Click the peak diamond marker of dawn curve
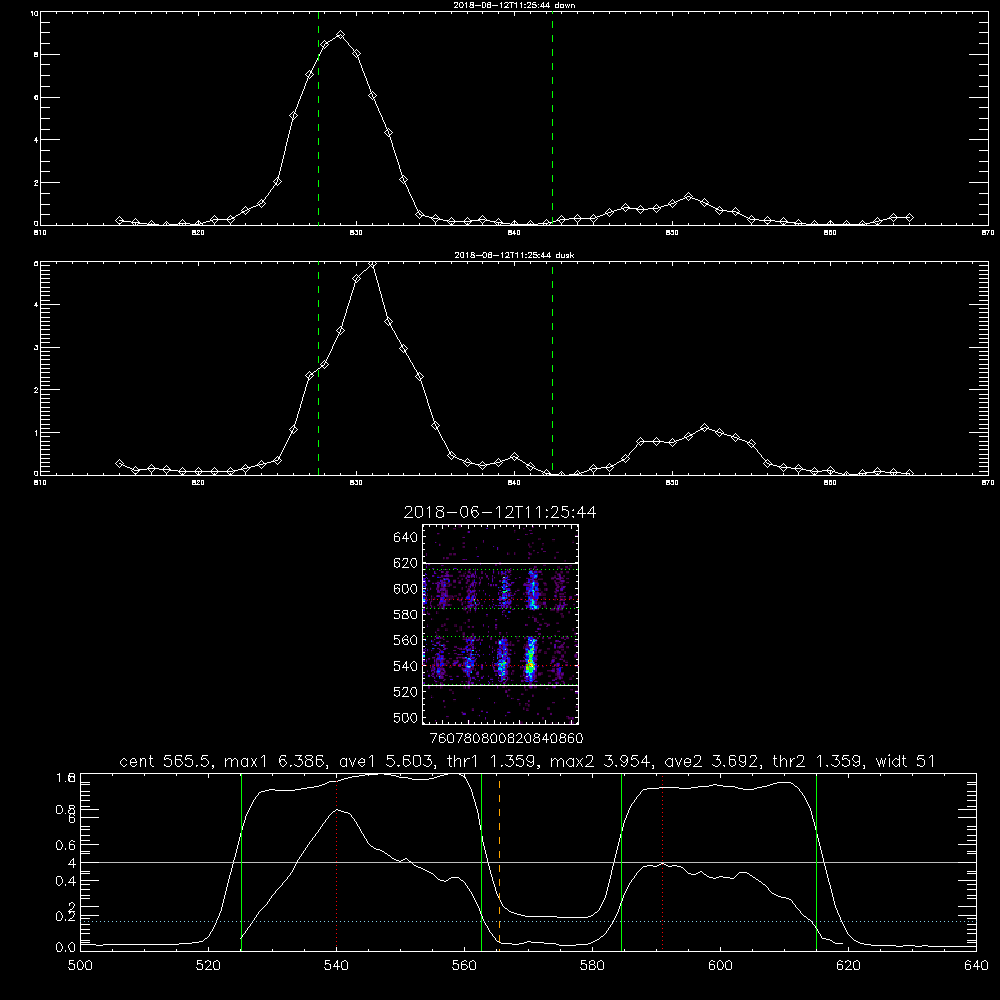The image size is (1000, 1000). (x=341, y=35)
